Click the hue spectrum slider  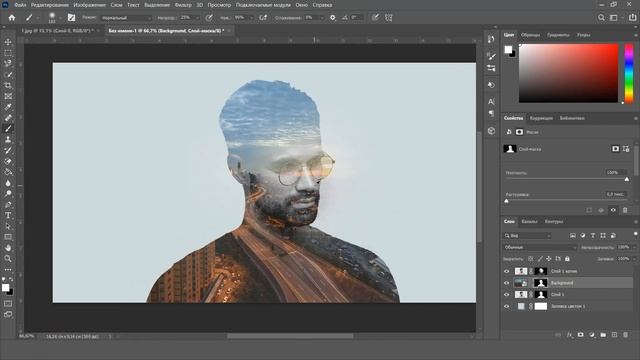click(629, 73)
